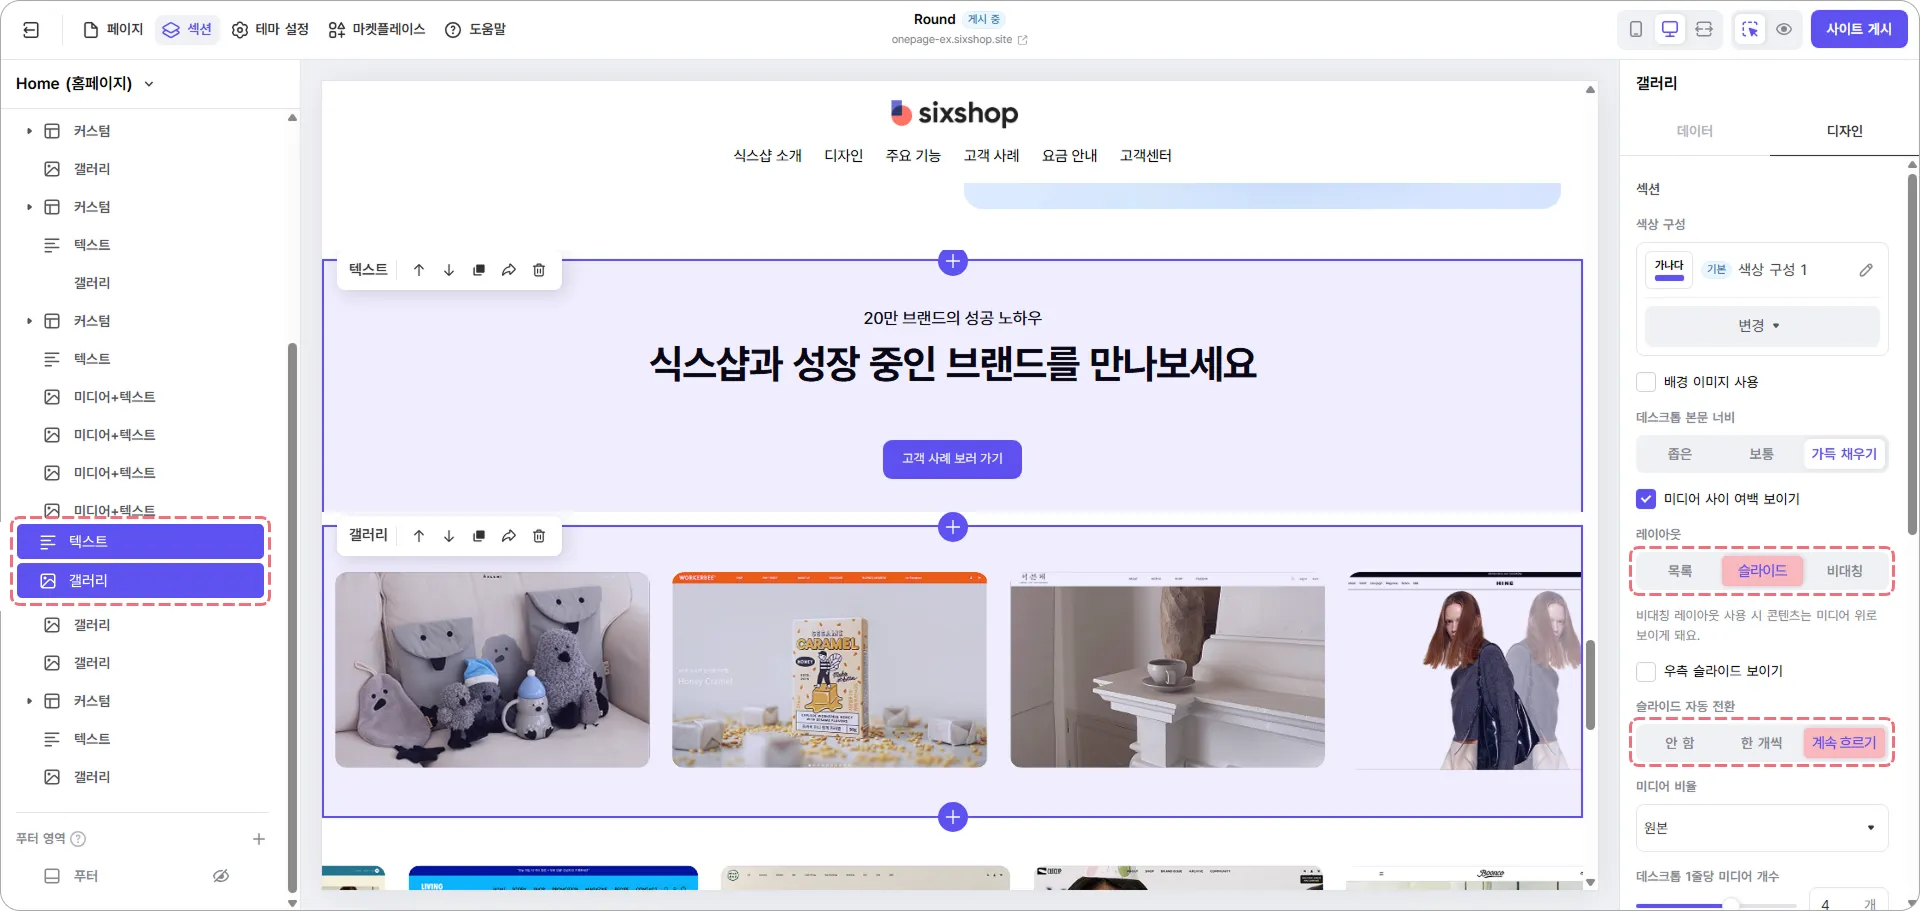Toggle the section selection cursor mode
This screenshot has width=1920, height=911.
coord(1750,30)
